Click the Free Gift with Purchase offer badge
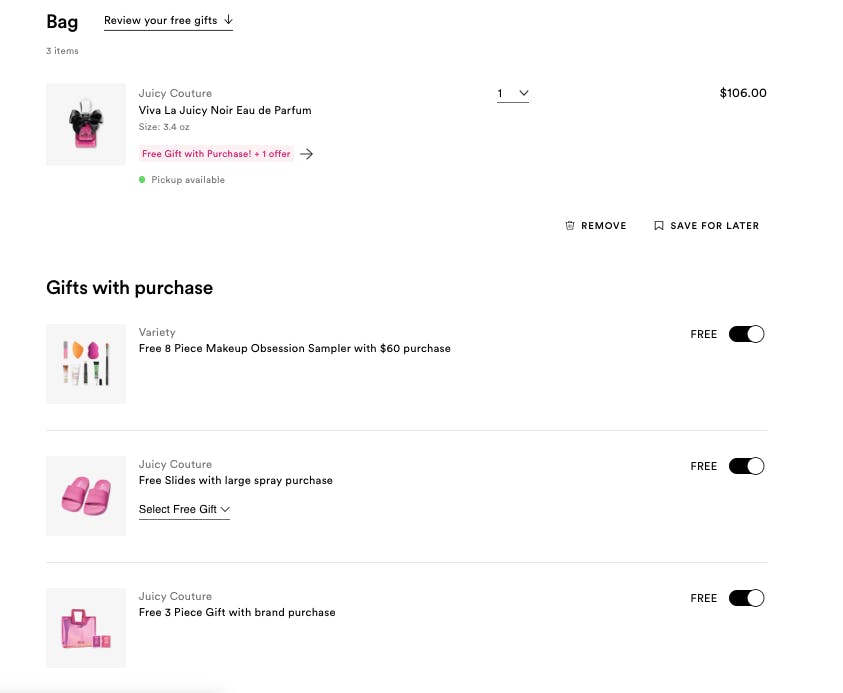 click(x=216, y=154)
